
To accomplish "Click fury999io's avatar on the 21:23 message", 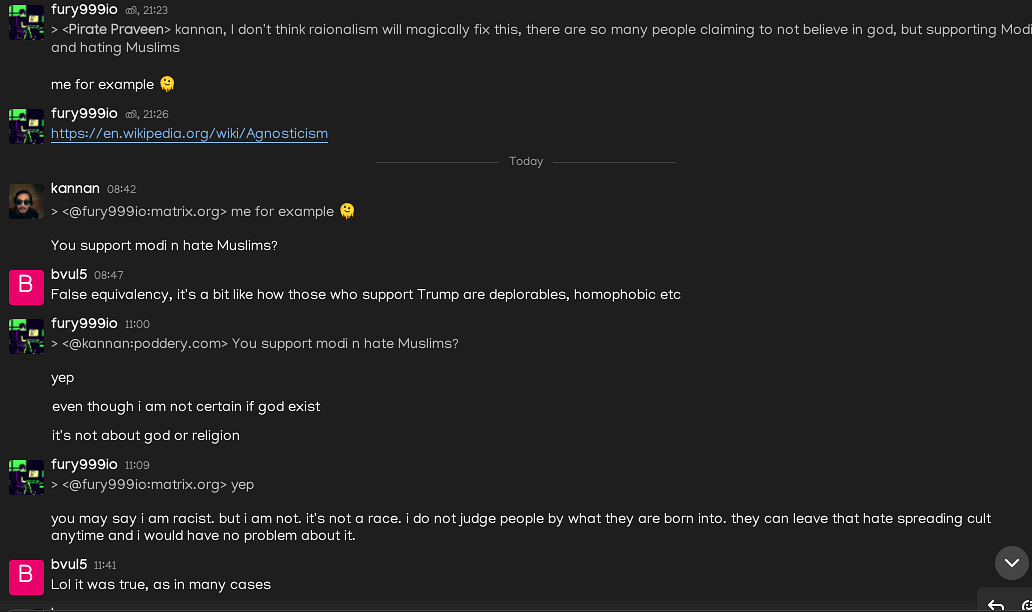I will pyautogui.click(x=26, y=22).
